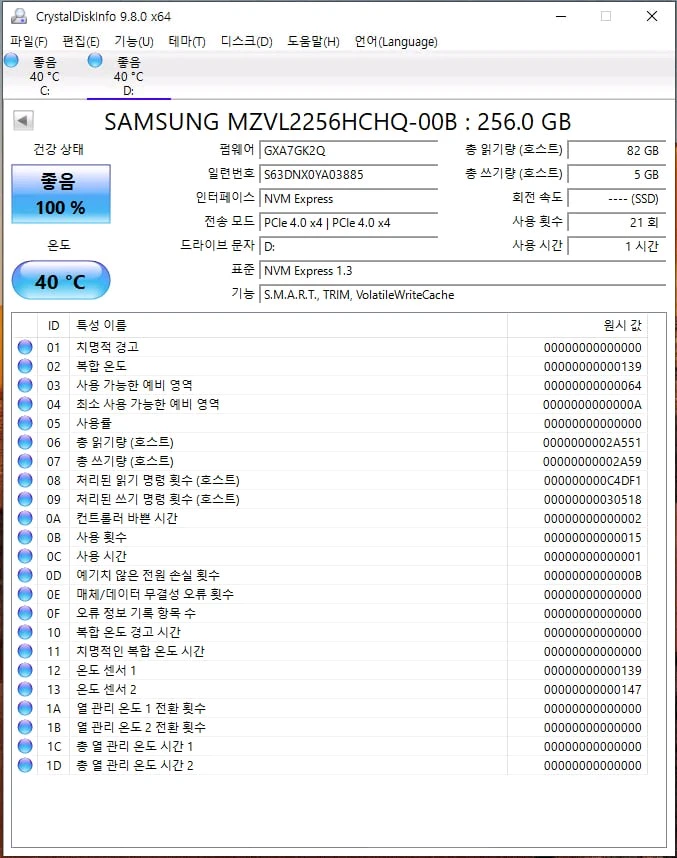Select row 1B 열 관리 온도 2 전환 횟수
Viewport: 677px width, 858px height.
pyautogui.click(x=331, y=727)
